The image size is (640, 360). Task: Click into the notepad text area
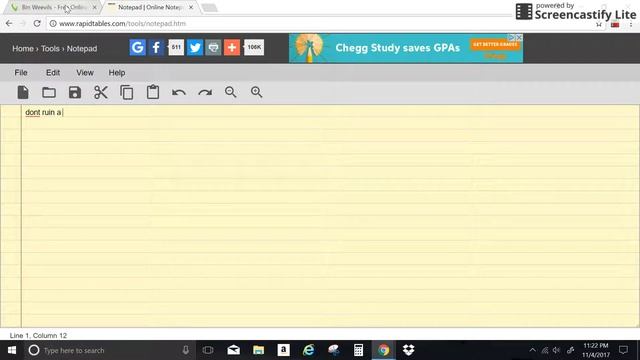tap(330, 216)
